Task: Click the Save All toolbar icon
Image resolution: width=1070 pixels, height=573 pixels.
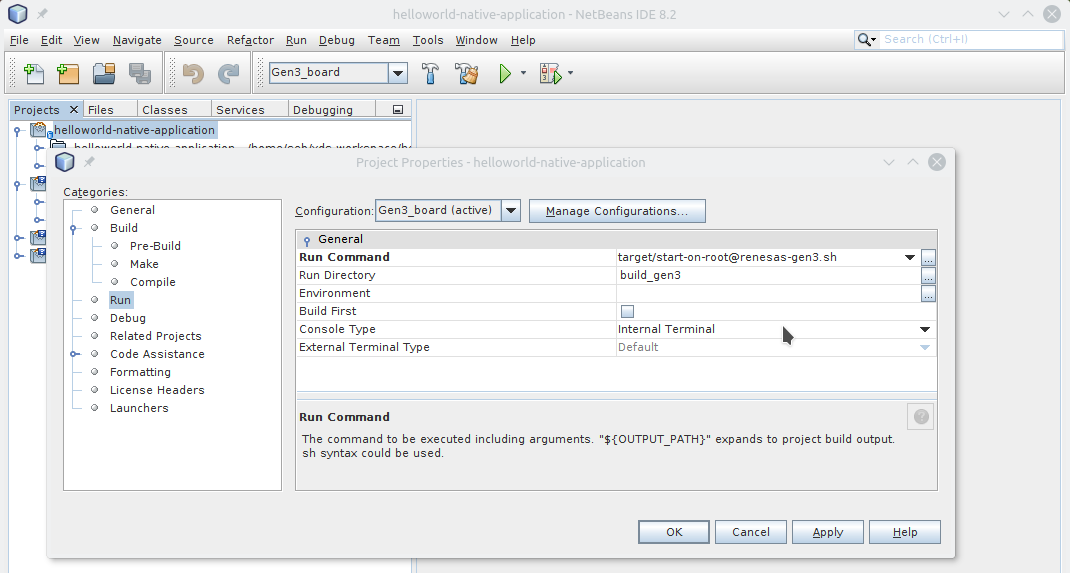Action: coord(140,73)
